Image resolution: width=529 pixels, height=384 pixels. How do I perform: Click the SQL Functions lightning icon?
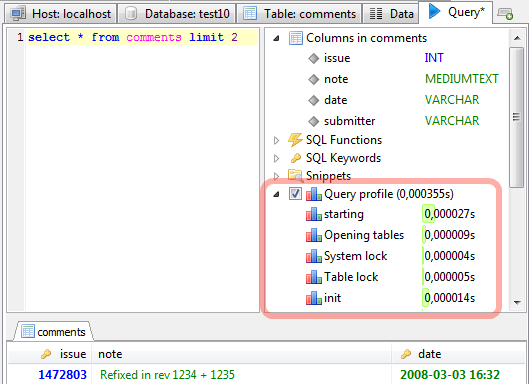click(x=295, y=140)
